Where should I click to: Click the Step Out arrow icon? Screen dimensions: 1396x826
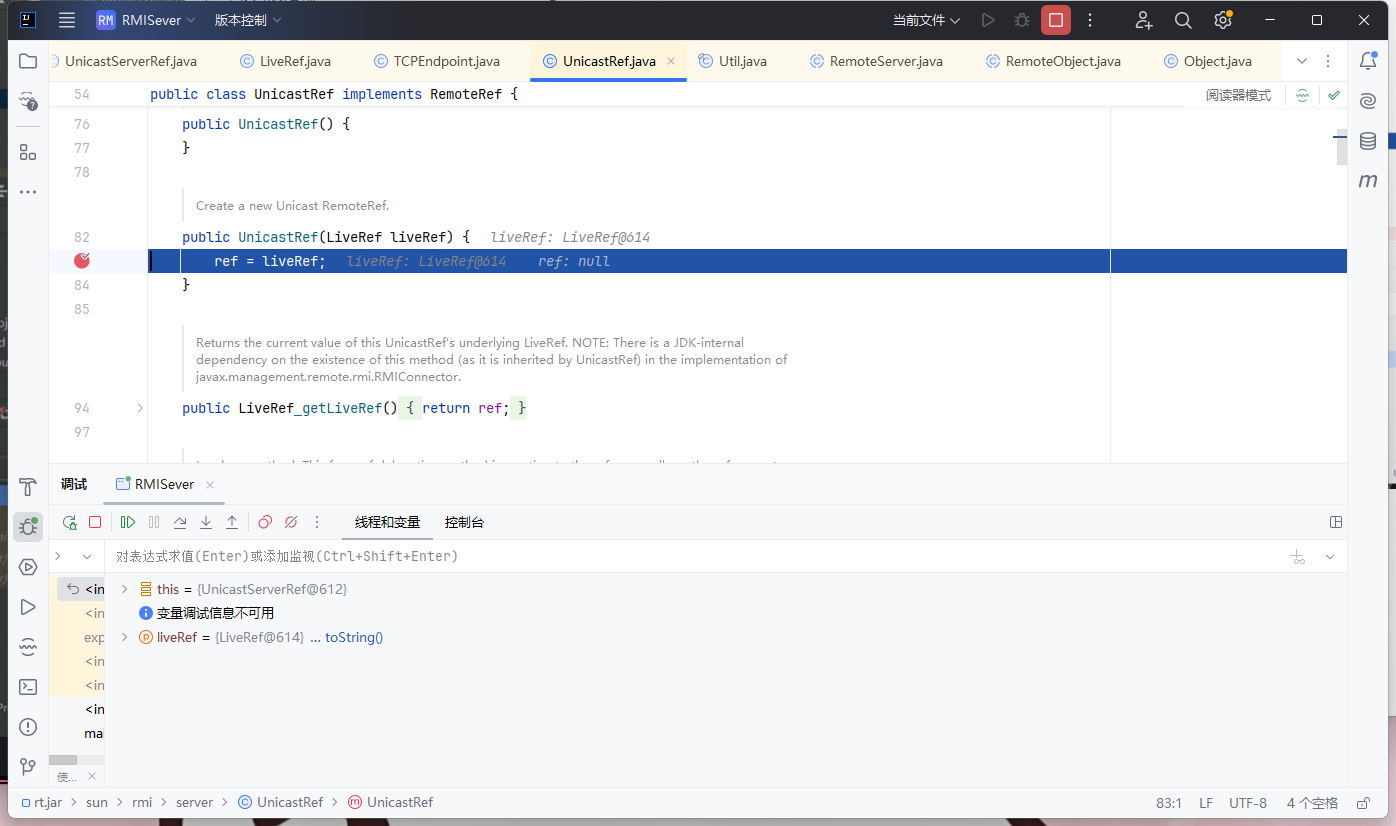[x=232, y=522]
